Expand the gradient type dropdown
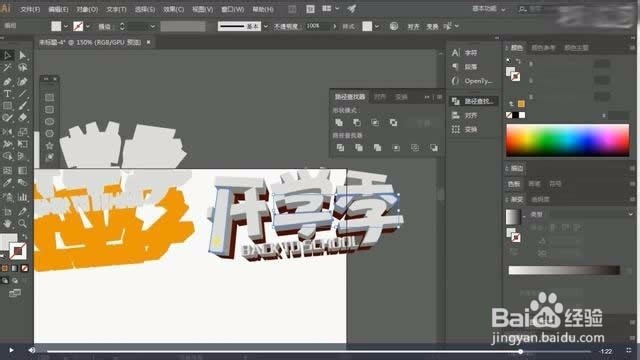The height and width of the screenshot is (360, 640). (x=583, y=214)
